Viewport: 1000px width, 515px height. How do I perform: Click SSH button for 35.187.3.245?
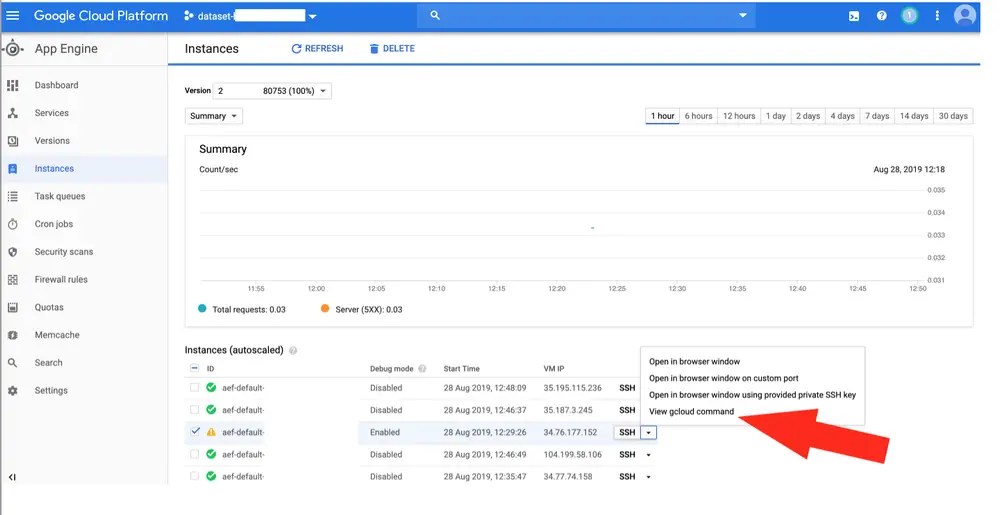point(628,410)
